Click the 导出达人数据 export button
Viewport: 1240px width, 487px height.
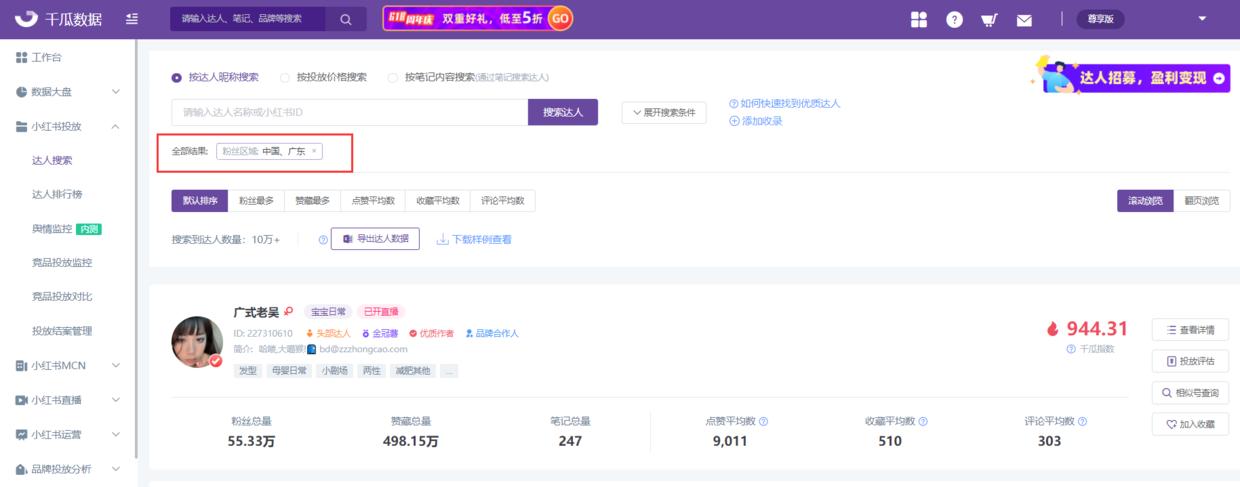pos(375,239)
